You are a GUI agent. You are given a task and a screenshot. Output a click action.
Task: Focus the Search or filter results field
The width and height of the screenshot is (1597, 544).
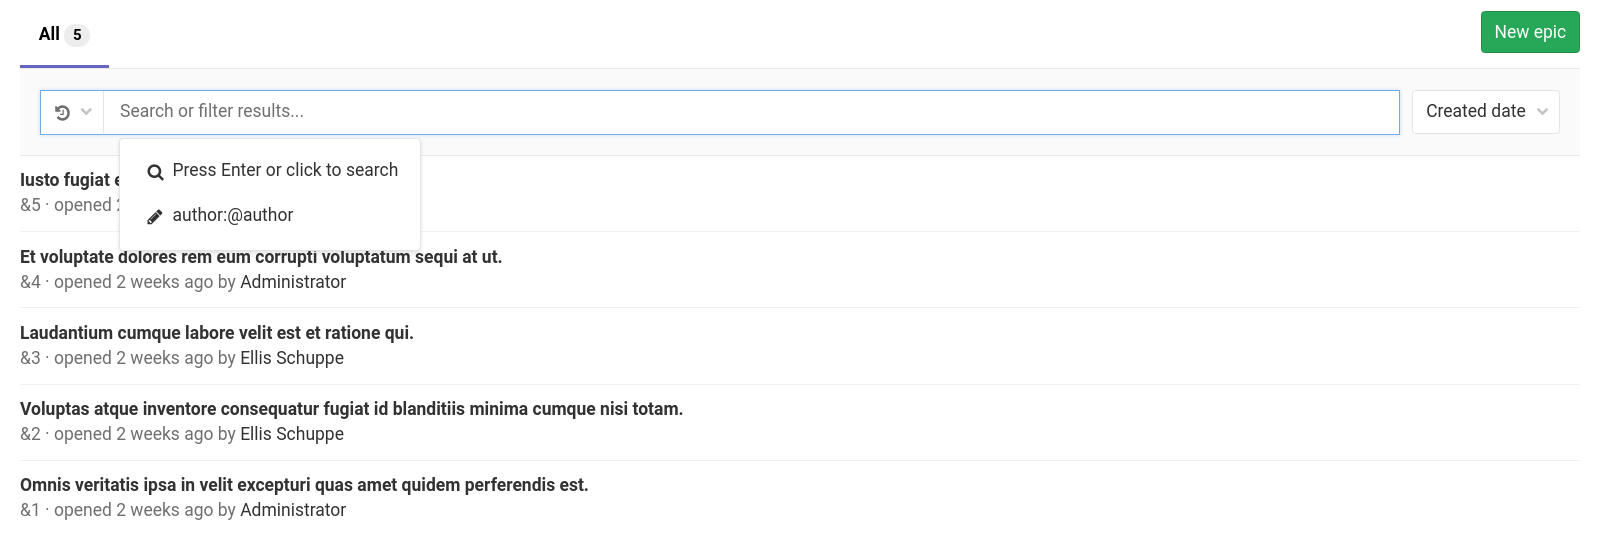750,112
